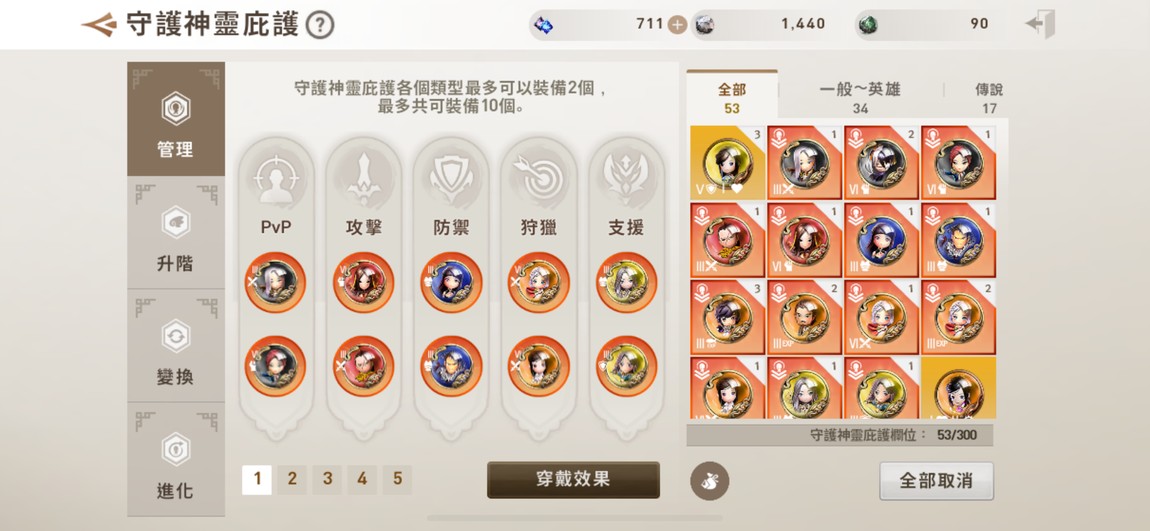Switch to the 升階 sidebar tab
Screen dimensions: 1150x531
pyautogui.click(x=176, y=232)
